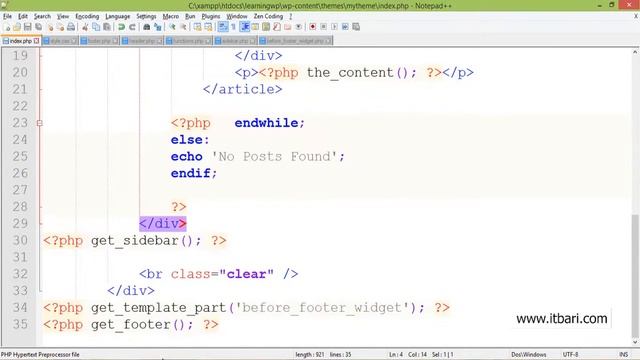This screenshot has height=360, width=640.
Task: Switch to the before_footer_widget.php tab
Action: (296, 41)
